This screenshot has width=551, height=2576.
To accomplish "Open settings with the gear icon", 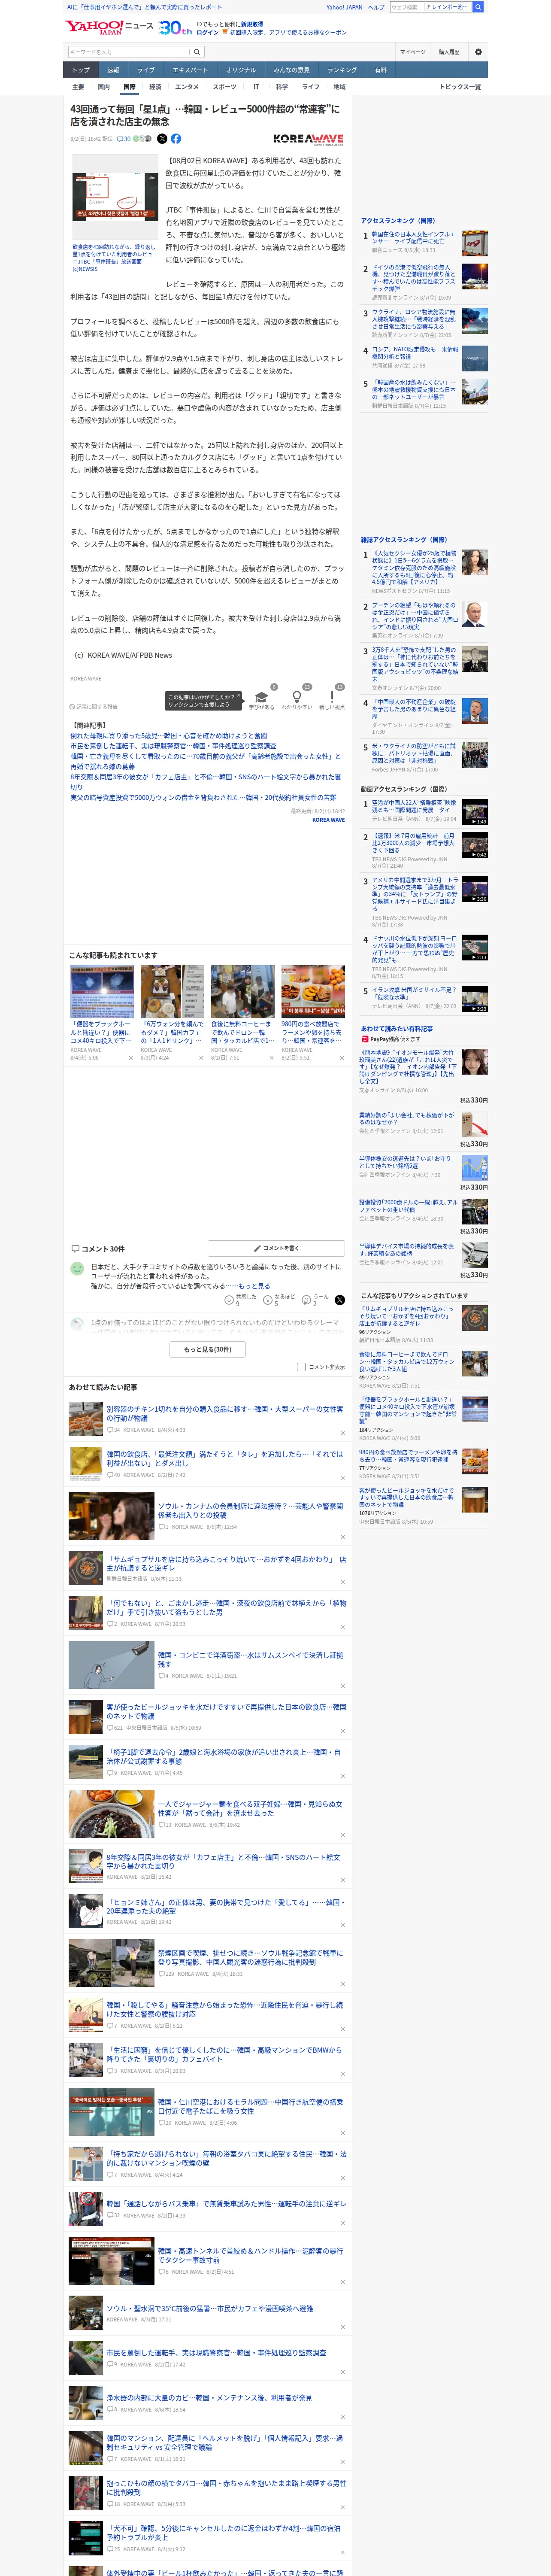I will 478,52.
